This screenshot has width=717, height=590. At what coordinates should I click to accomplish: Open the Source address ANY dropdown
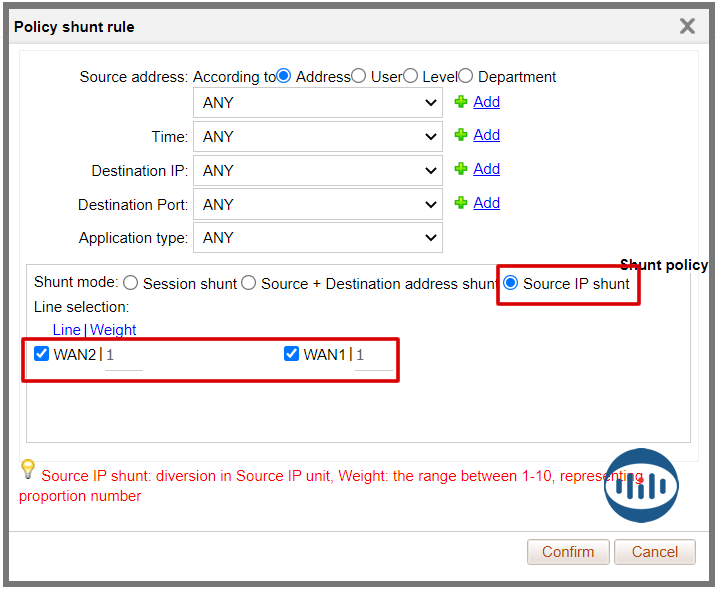pyautogui.click(x=318, y=102)
